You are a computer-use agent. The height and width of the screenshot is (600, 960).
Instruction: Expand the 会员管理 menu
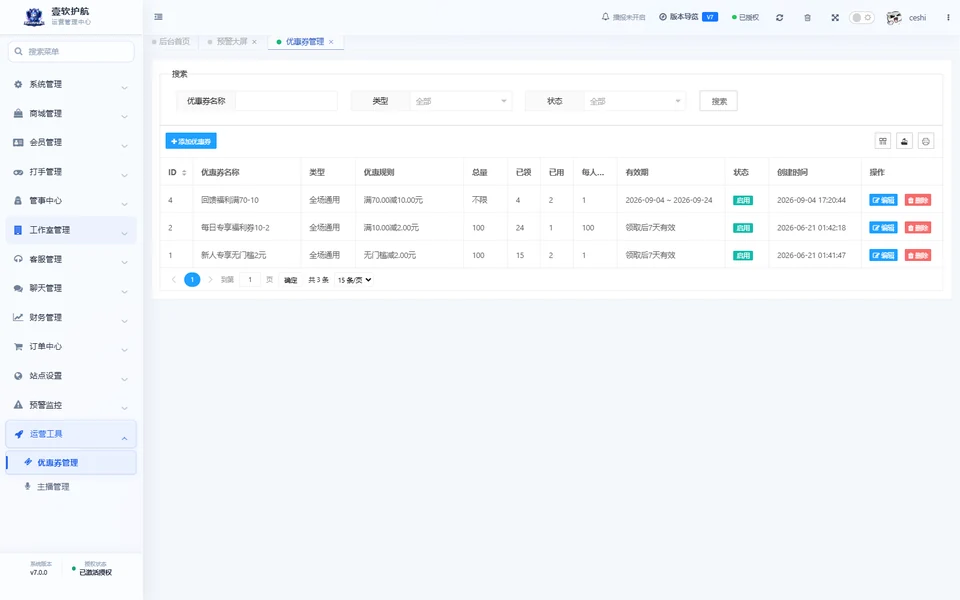pos(71,143)
